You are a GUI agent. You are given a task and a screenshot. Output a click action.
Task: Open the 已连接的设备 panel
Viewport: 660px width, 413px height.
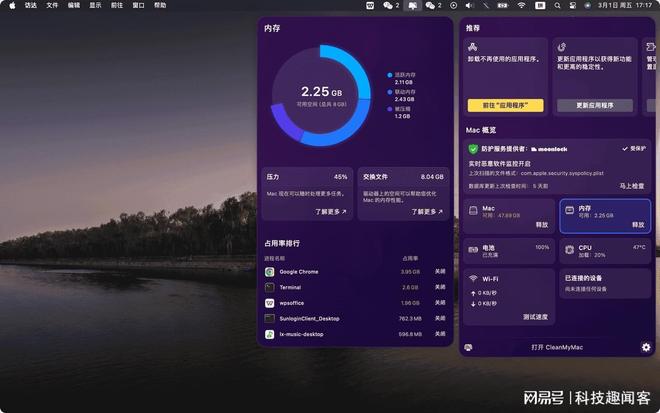[x=605, y=284]
